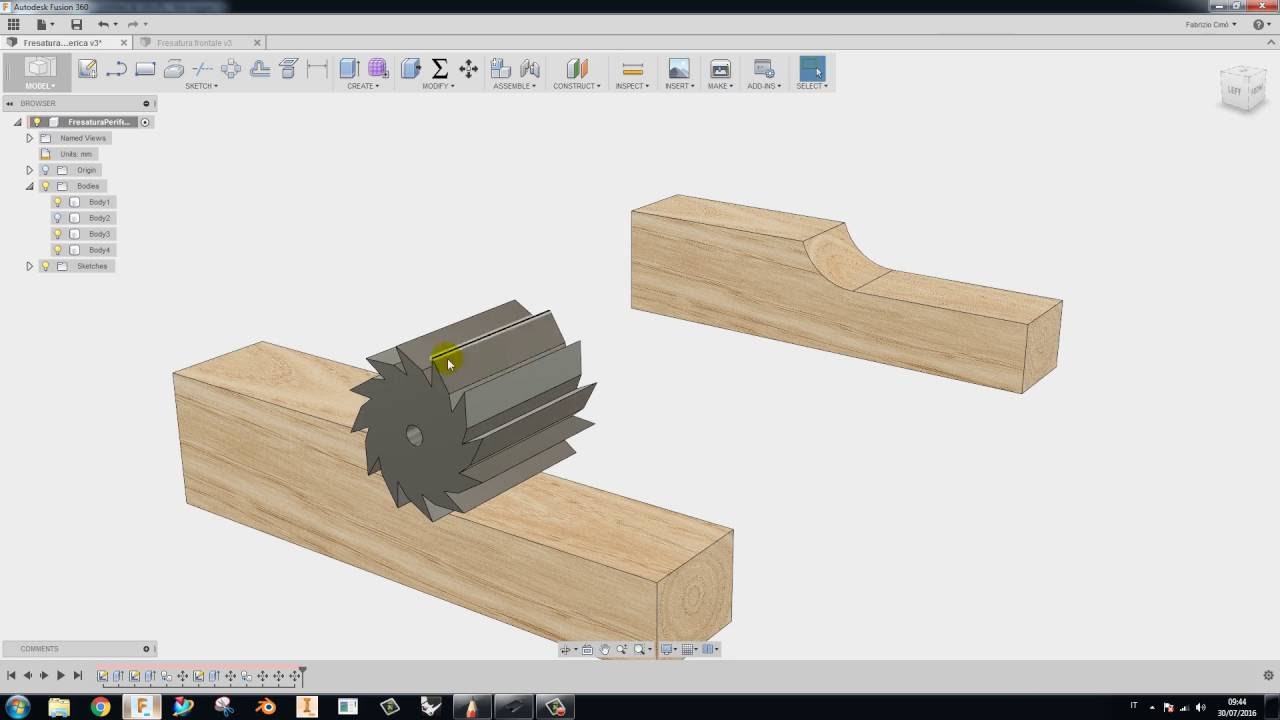Switch to Fresatura frontale v3 tab
The image size is (1280, 720).
click(x=194, y=43)
